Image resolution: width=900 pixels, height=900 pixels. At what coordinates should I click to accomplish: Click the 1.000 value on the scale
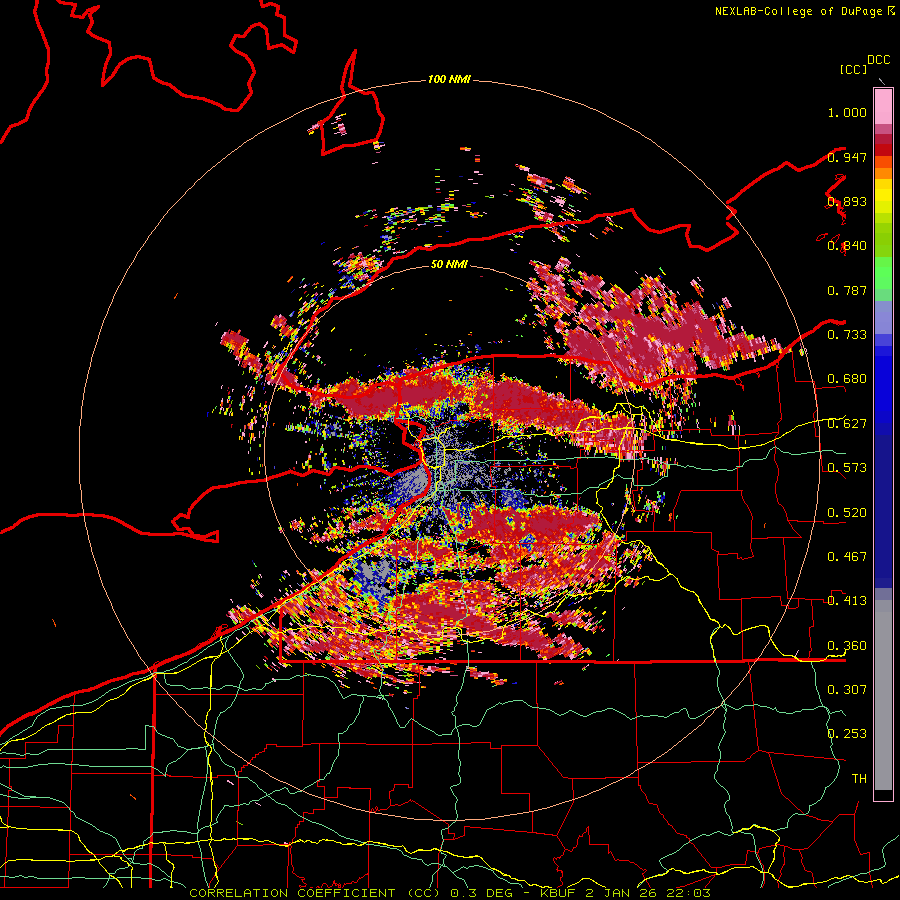pyautogui.click(x=847, y=112)
